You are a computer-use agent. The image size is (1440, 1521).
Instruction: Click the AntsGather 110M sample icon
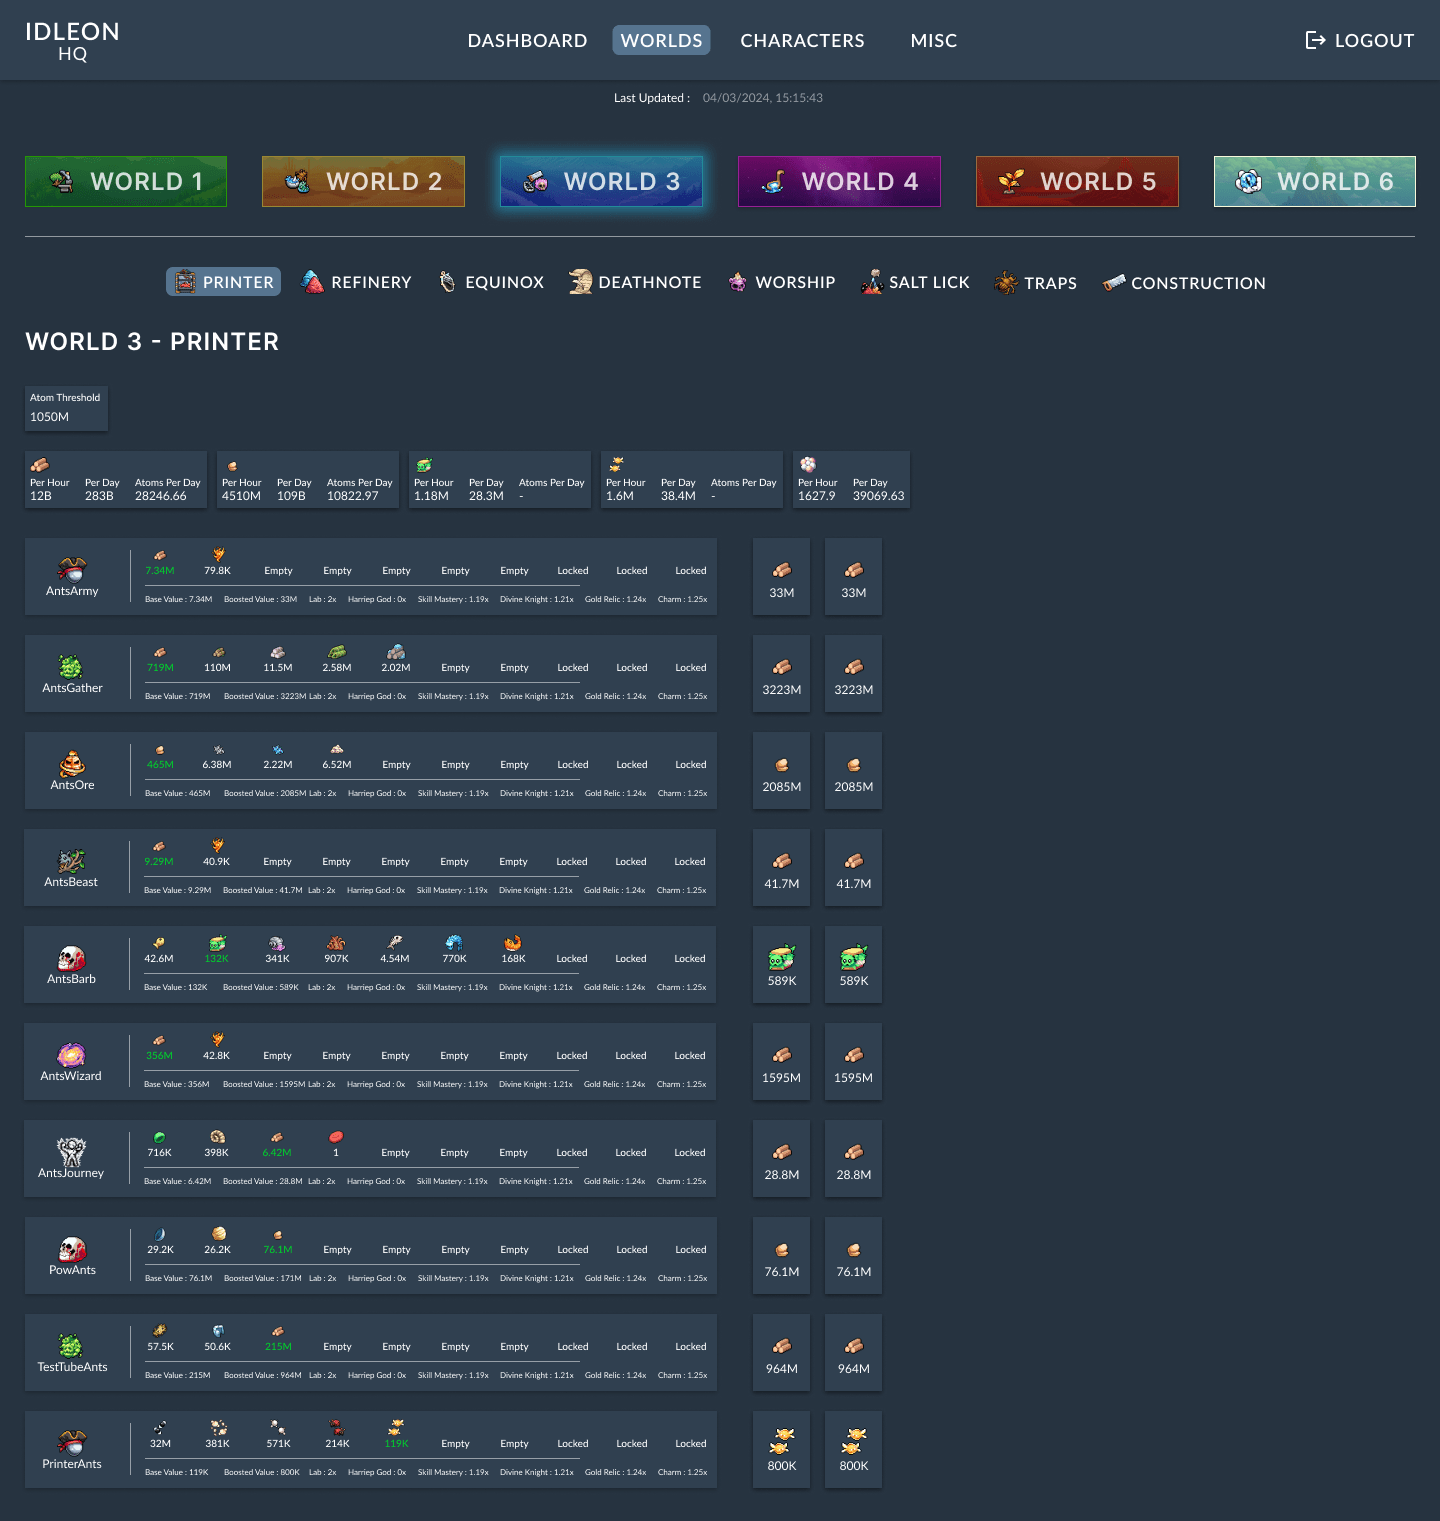pos(218,652)
